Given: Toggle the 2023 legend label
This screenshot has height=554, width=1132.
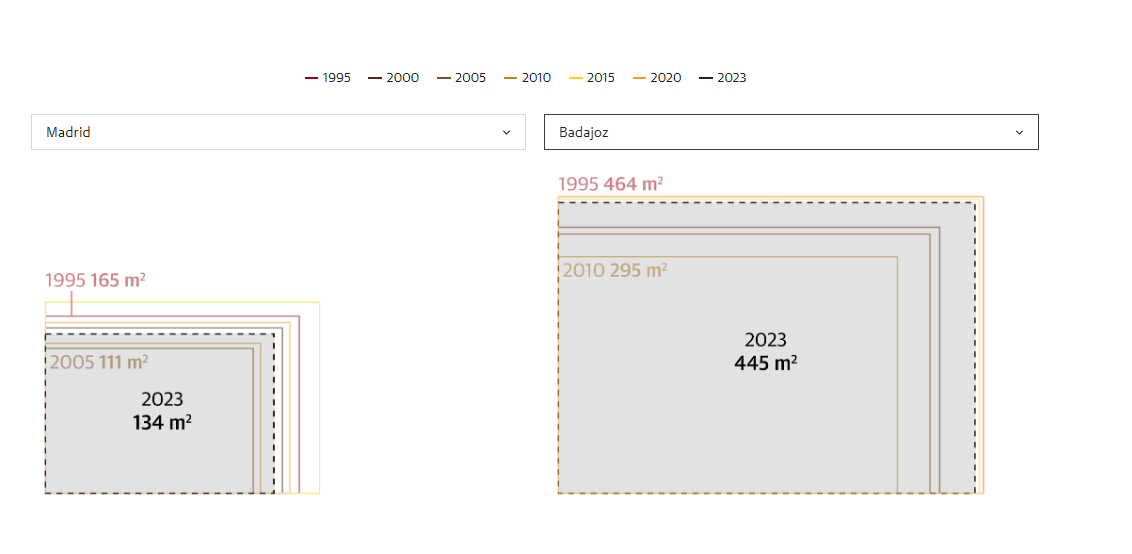Looking at the screenshot, I should tap(732, 78).
